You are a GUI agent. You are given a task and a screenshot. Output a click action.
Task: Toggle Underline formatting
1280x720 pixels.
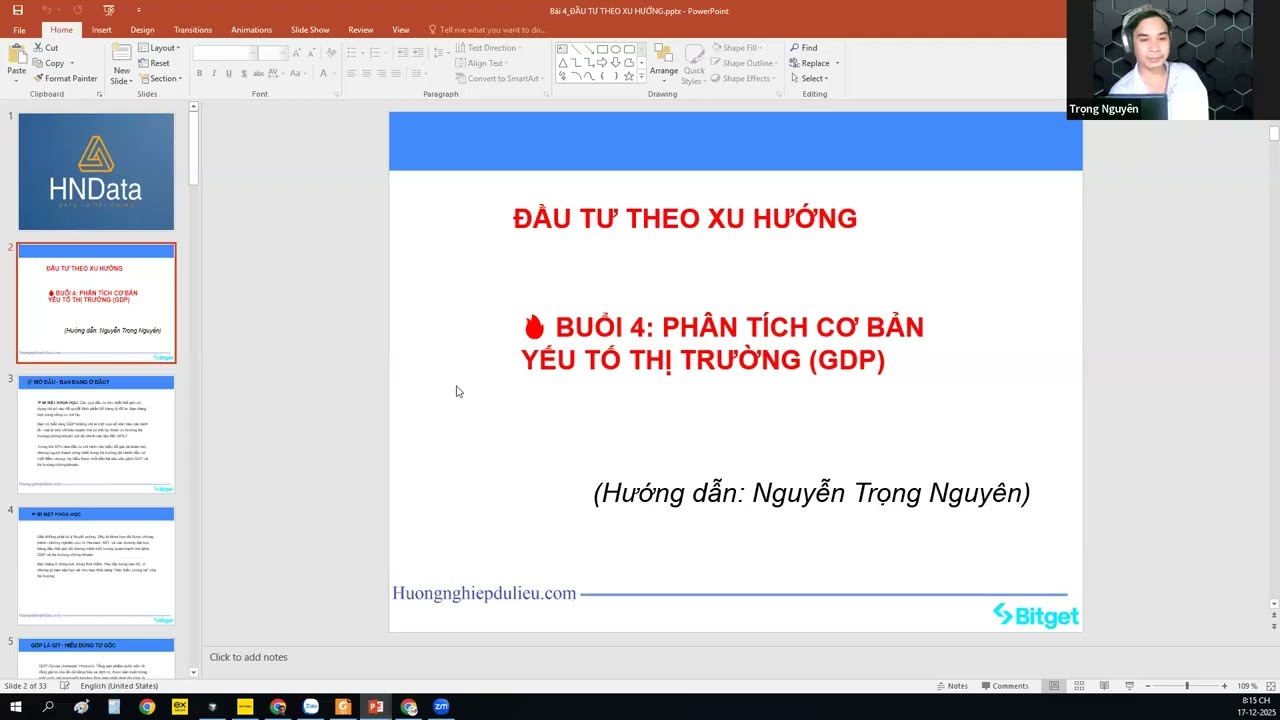[229, 73]
